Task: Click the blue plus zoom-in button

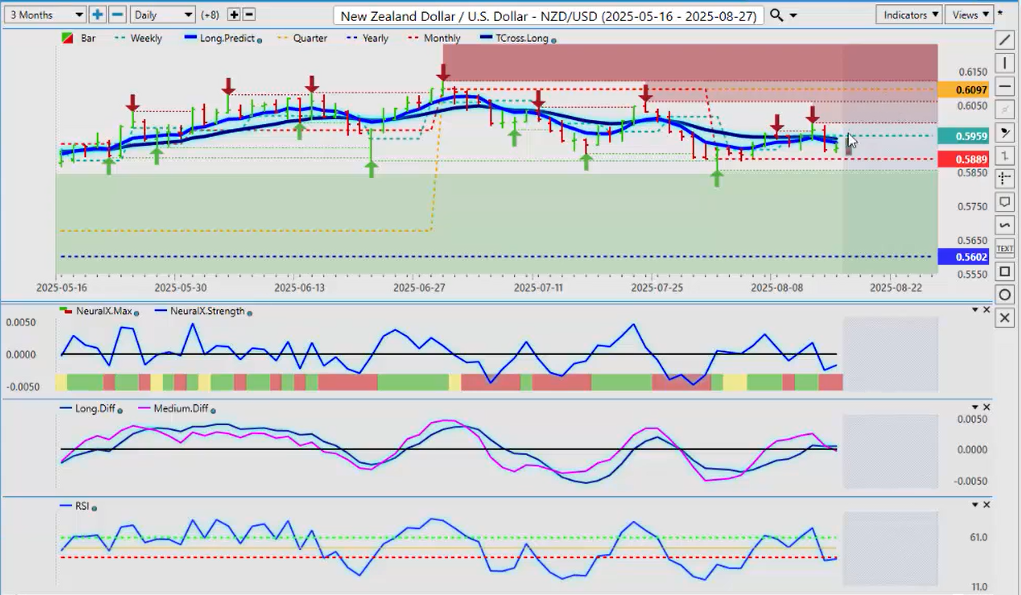Action: point(98,15)
